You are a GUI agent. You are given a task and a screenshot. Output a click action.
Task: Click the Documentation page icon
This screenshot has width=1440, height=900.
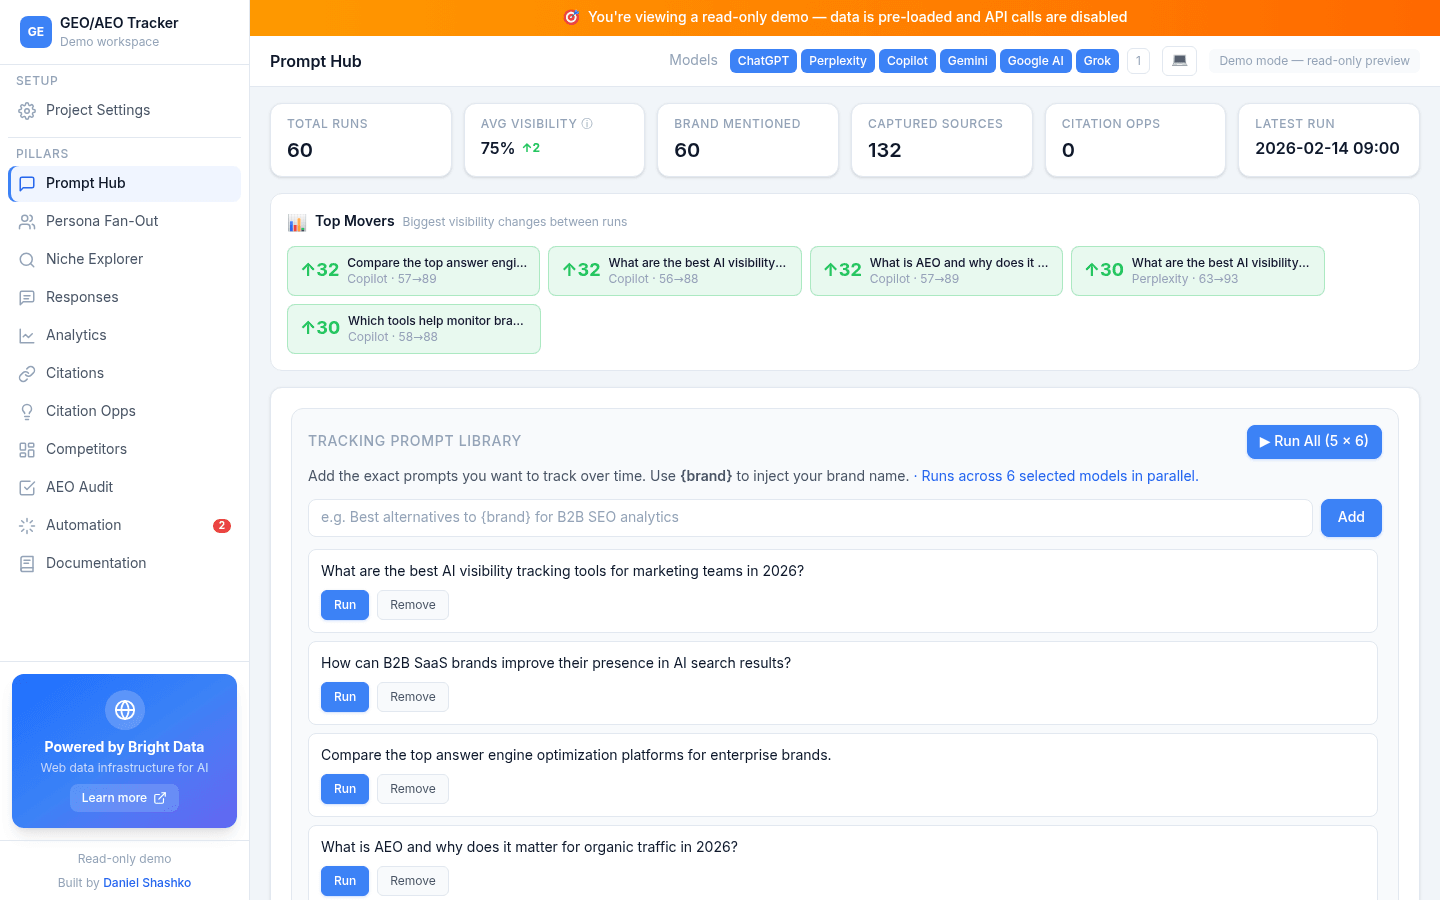point(27,564)
